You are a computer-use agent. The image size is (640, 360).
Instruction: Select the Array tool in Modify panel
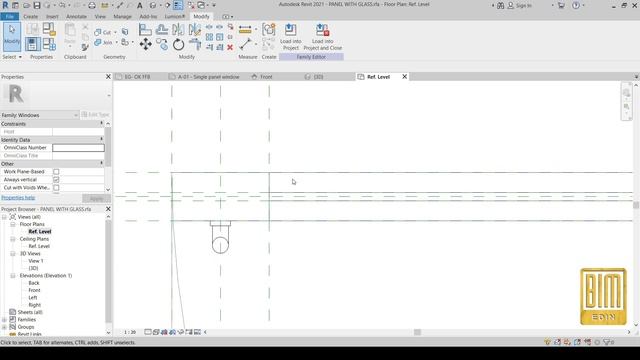tap(209, 37)
